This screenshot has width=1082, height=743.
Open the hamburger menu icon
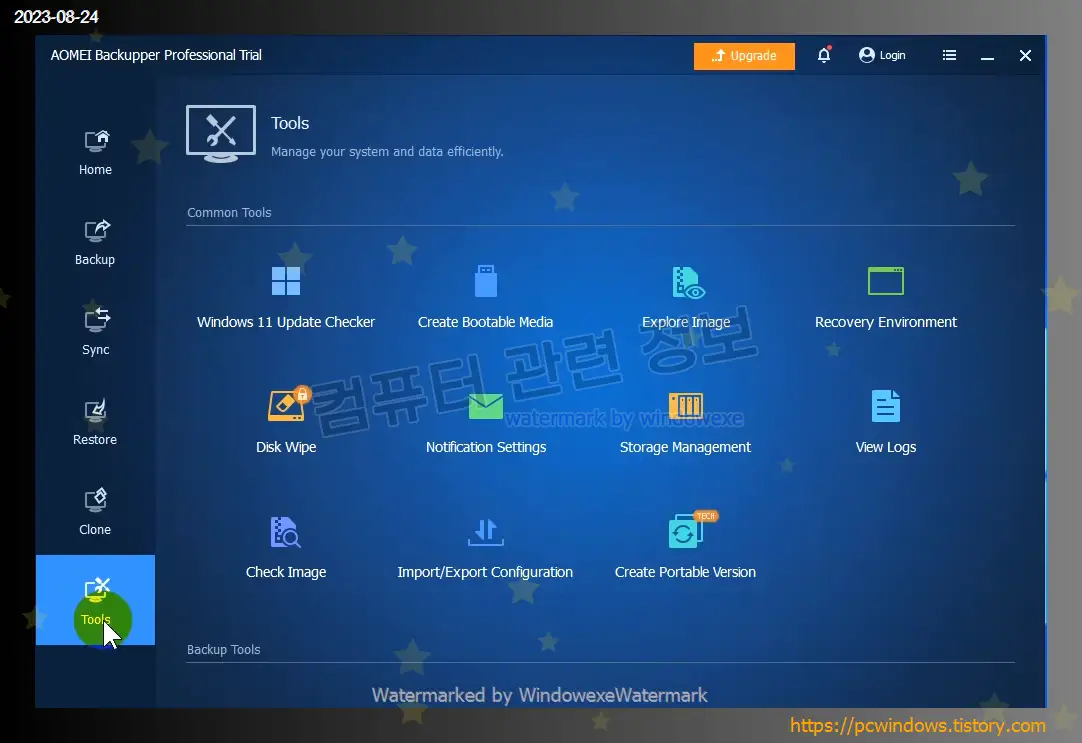pyautogui.click(x=950, y=55)
